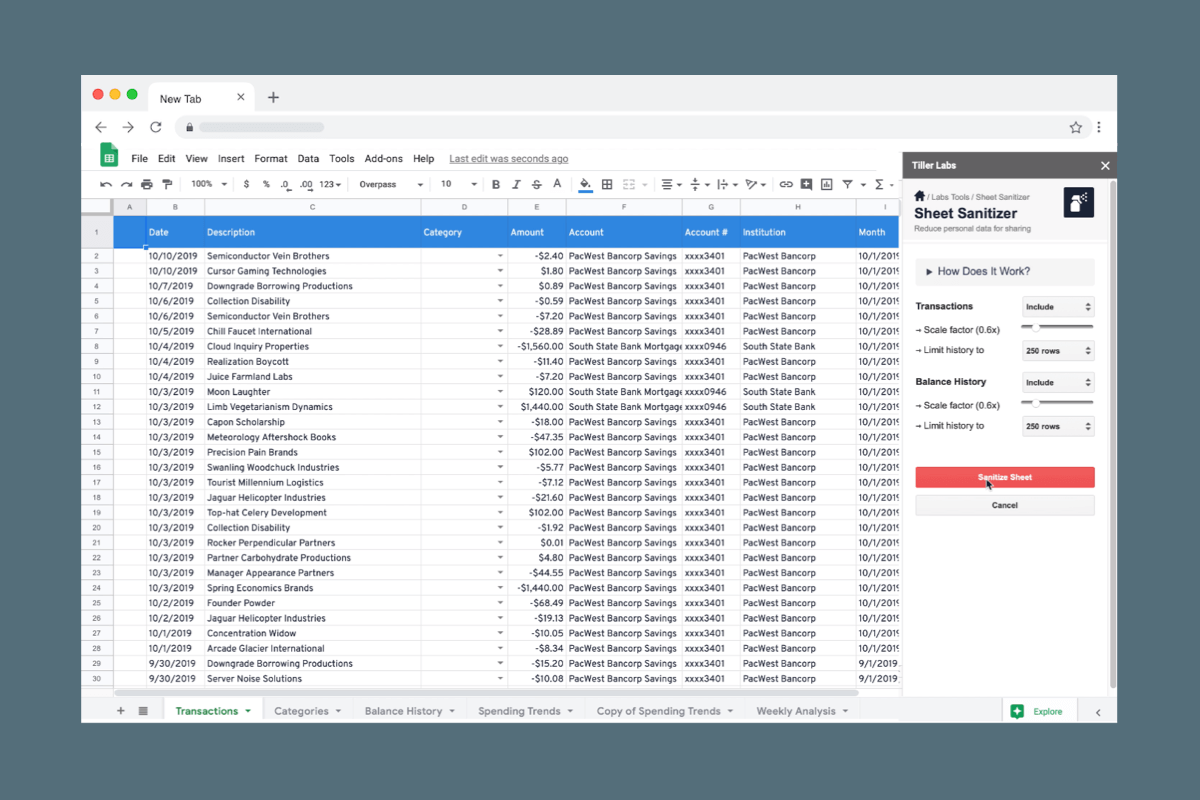Open the Overpass font dropdown
This screenshot has height=800, width=1200.
coord(391,184)
